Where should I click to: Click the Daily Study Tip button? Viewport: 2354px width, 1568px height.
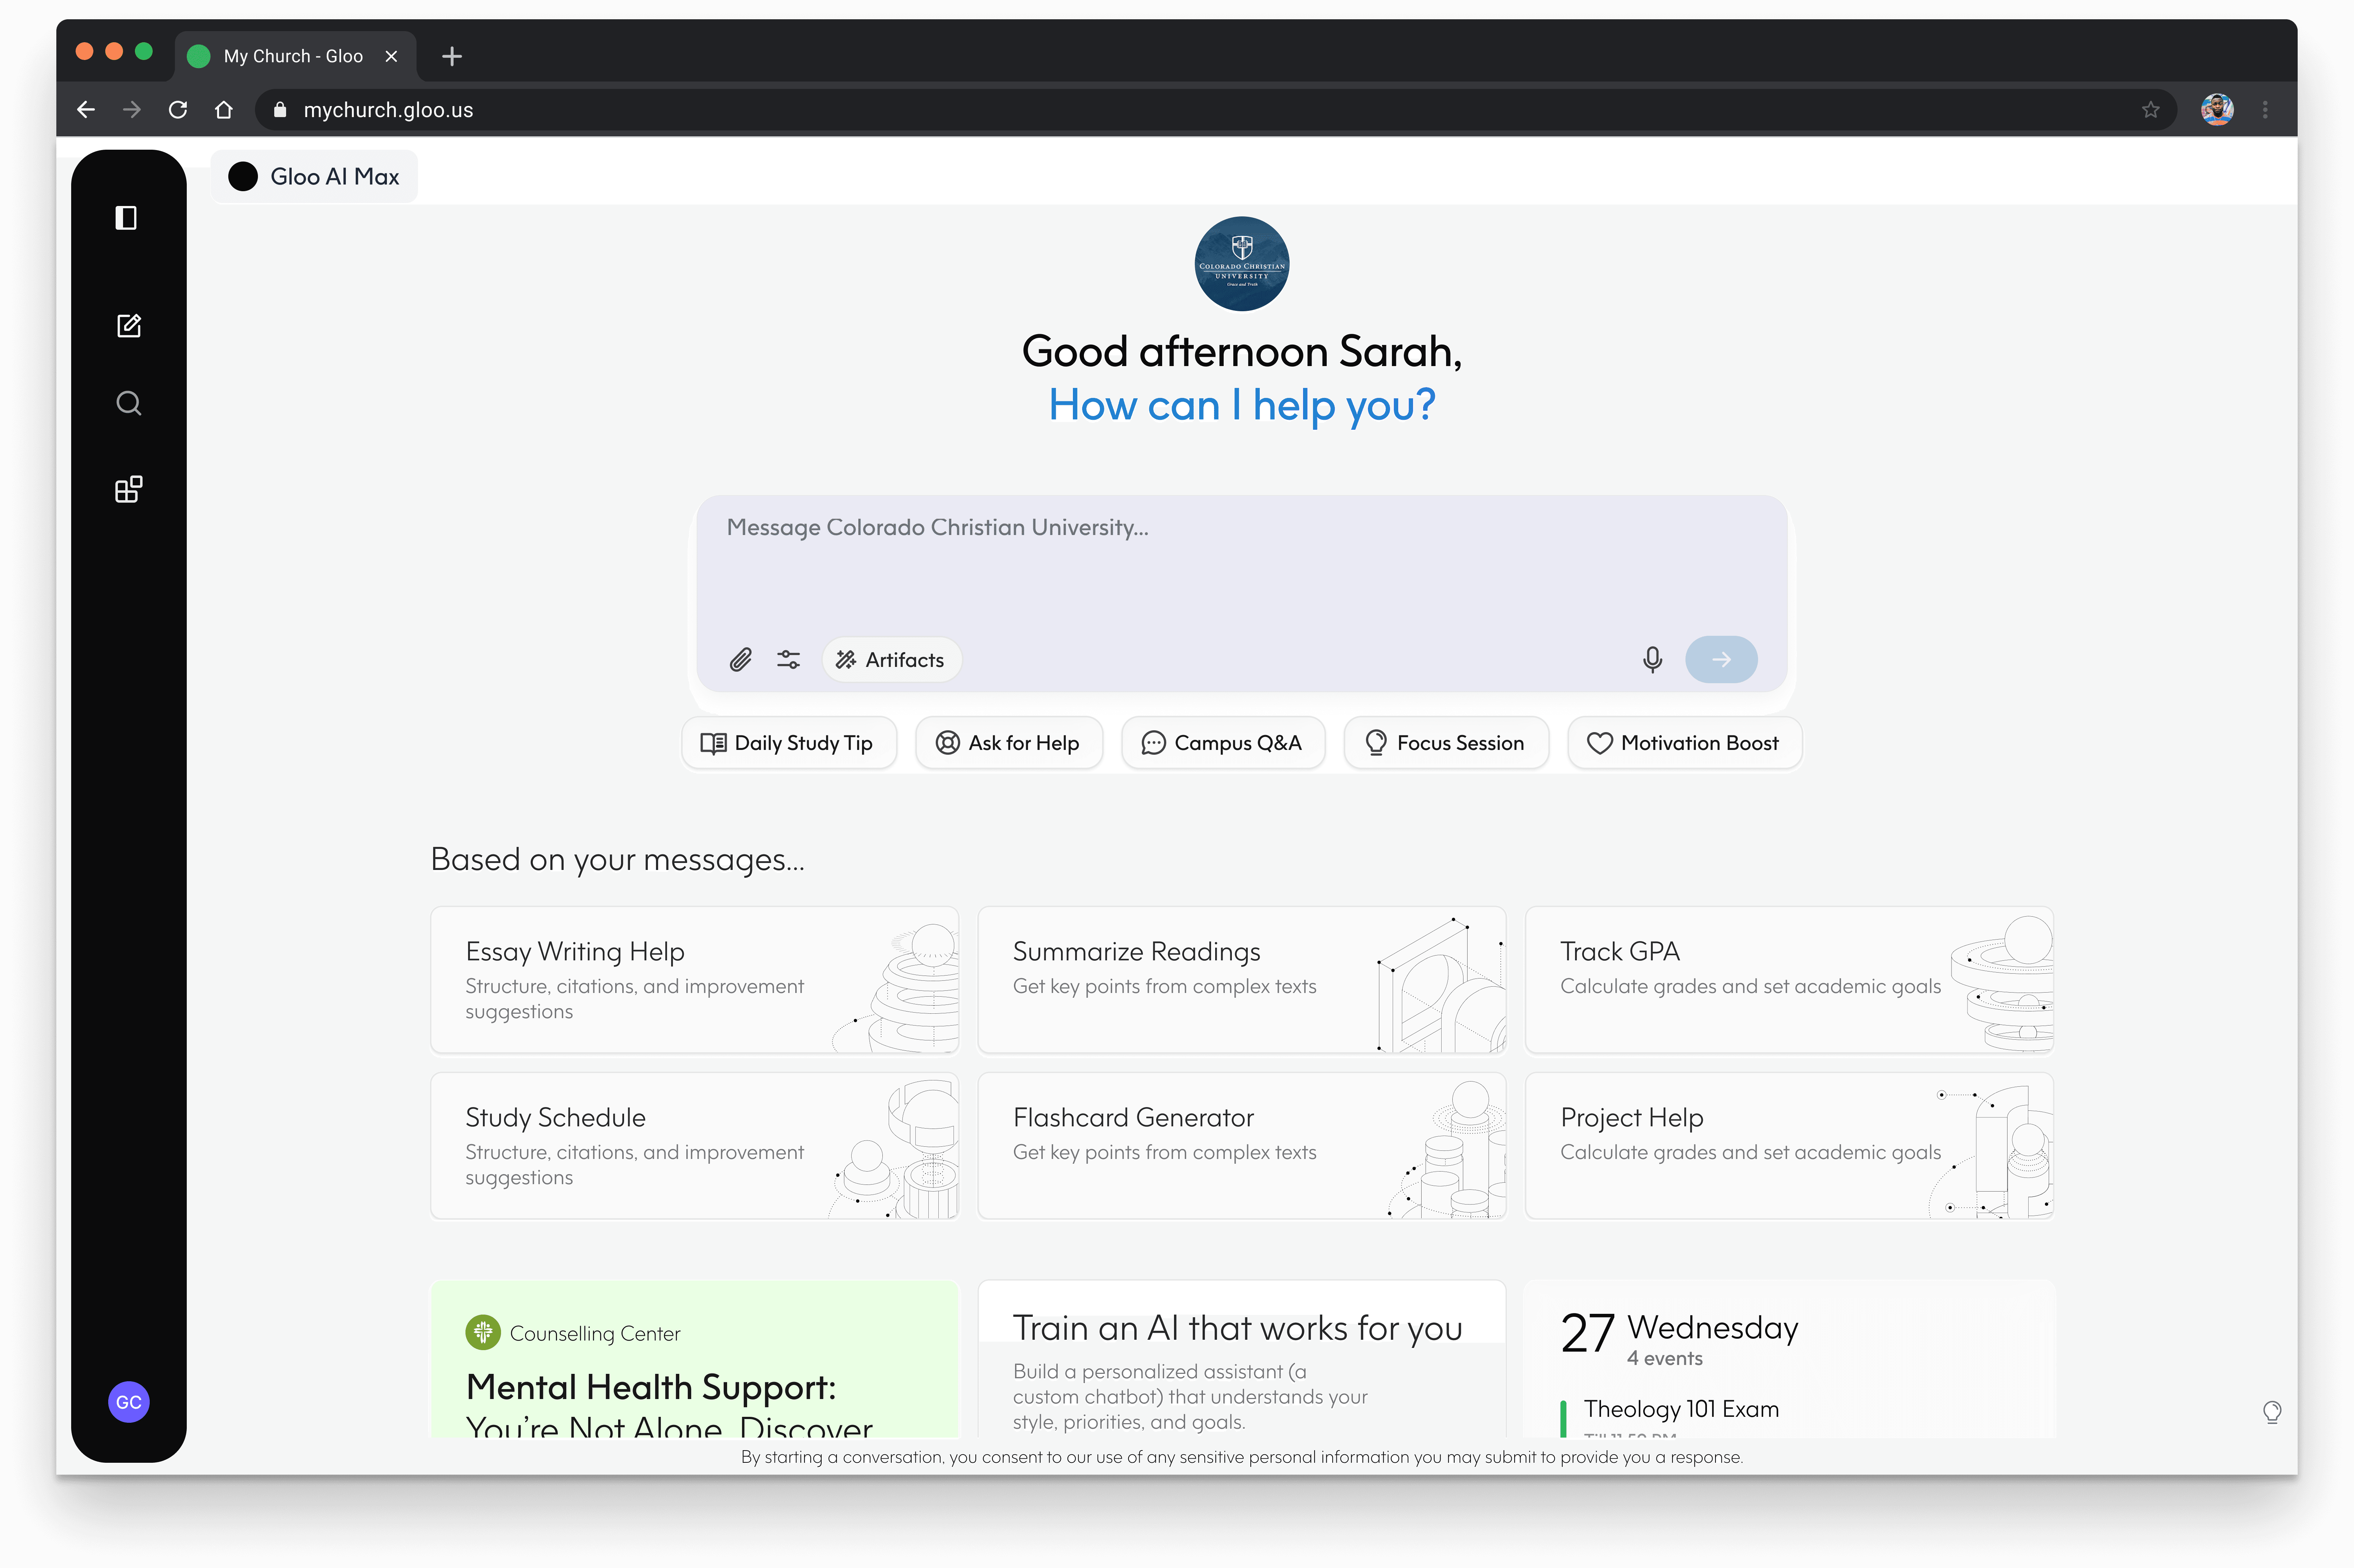tap(788, 743)
